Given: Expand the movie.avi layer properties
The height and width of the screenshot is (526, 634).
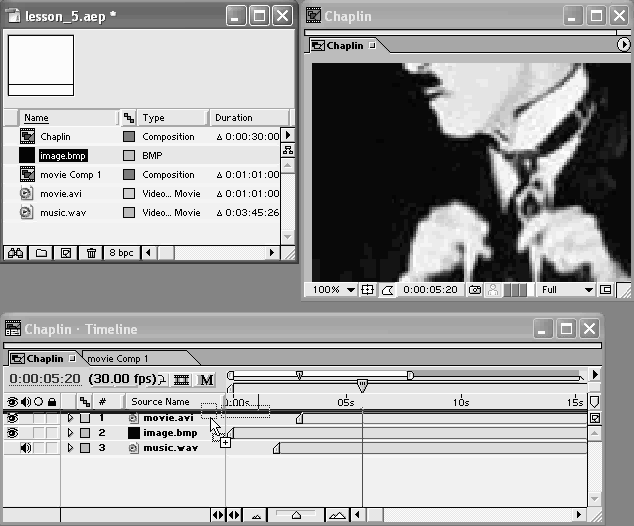Looking at the screenshot, I should click(71, 418).
